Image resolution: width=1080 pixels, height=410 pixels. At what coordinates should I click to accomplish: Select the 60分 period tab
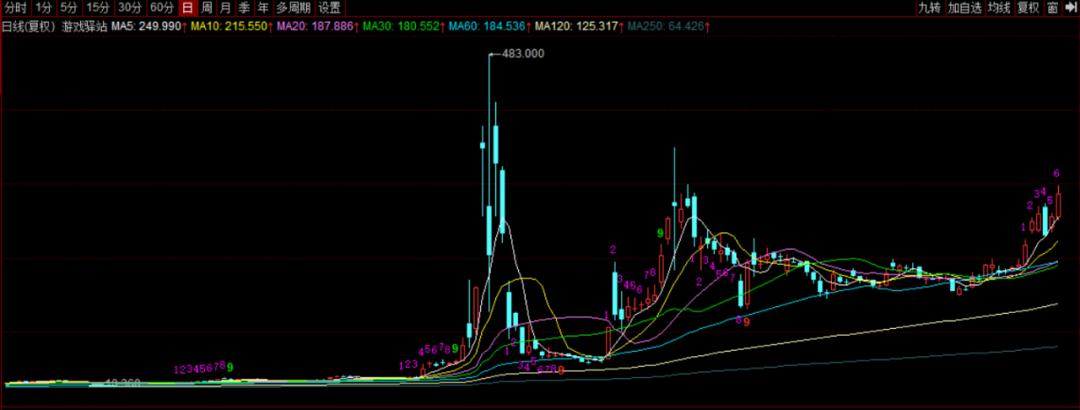(161, 8)
